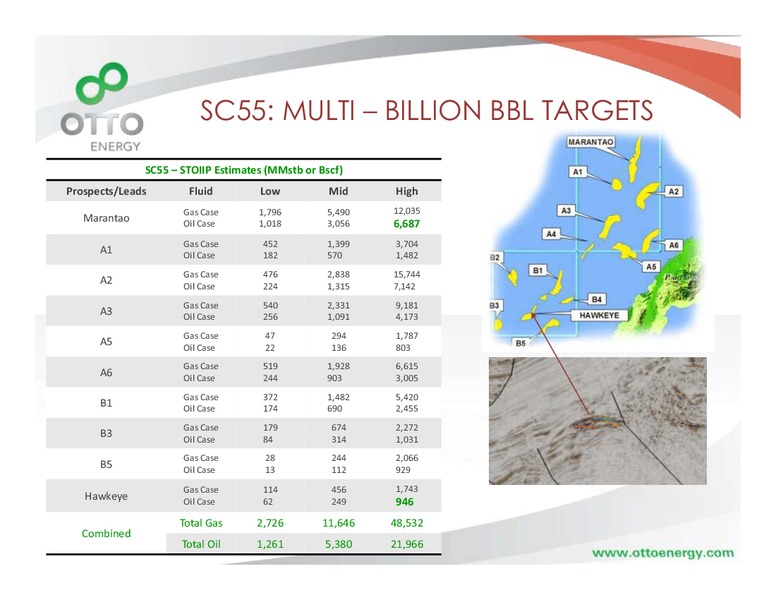Click the A5 row name in the table

click(x=106, y=342)
